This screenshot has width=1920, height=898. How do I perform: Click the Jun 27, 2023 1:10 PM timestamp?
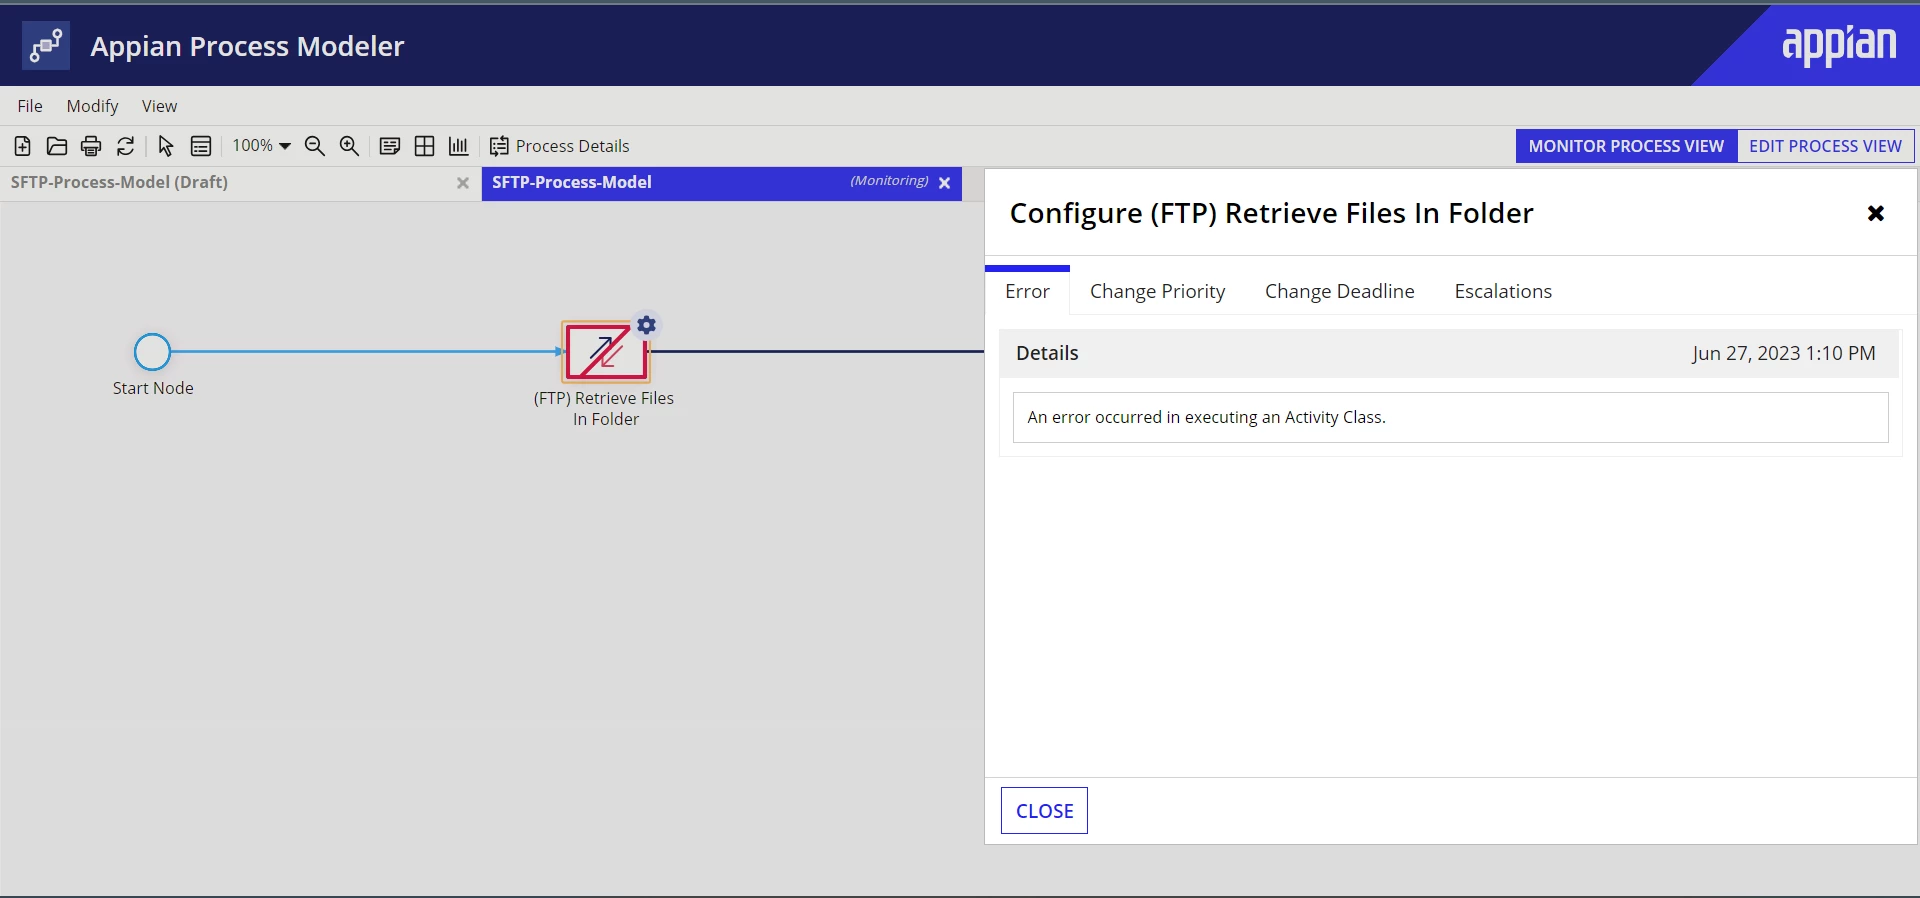pyautogui.click(x=1783, y=353)
